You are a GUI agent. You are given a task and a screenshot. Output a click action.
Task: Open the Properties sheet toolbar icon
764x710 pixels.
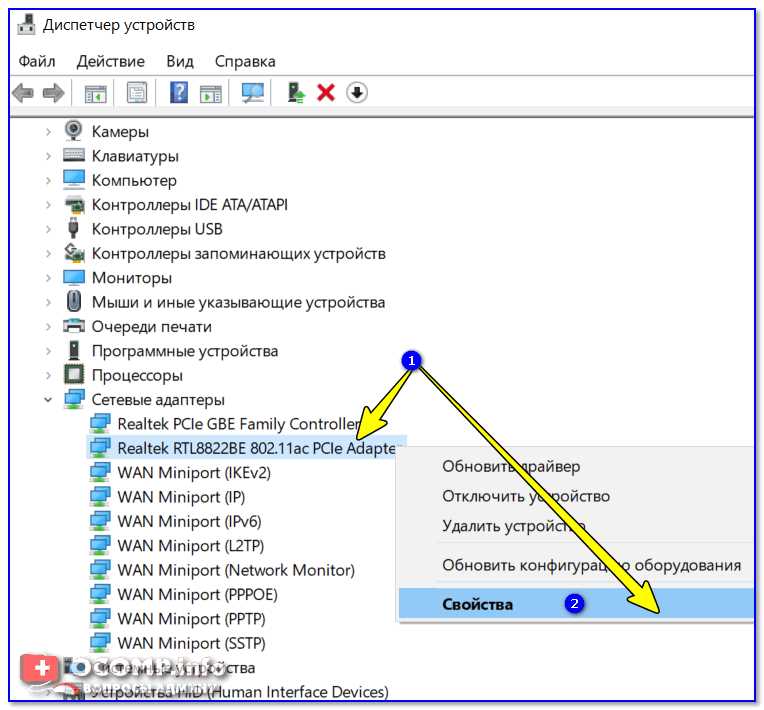pos(137,92)
